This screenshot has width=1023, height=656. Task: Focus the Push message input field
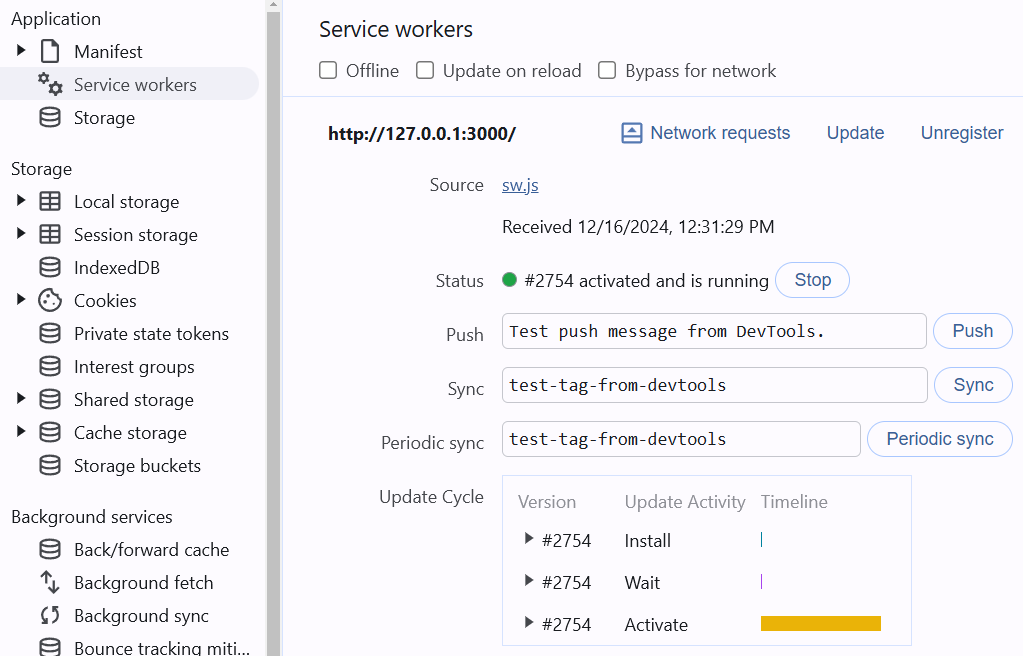click(x=714, y=331)
